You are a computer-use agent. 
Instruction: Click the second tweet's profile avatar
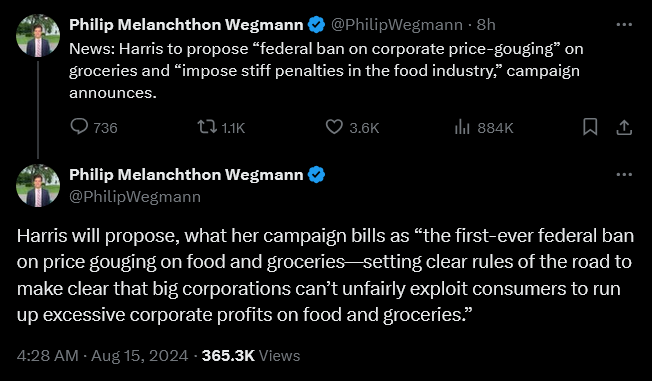[x=38, y=186]
